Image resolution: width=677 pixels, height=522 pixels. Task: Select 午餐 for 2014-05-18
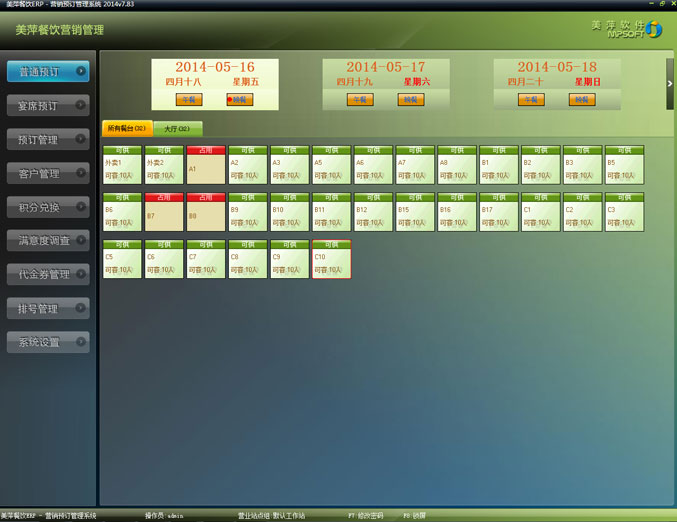tap(531, 100)
